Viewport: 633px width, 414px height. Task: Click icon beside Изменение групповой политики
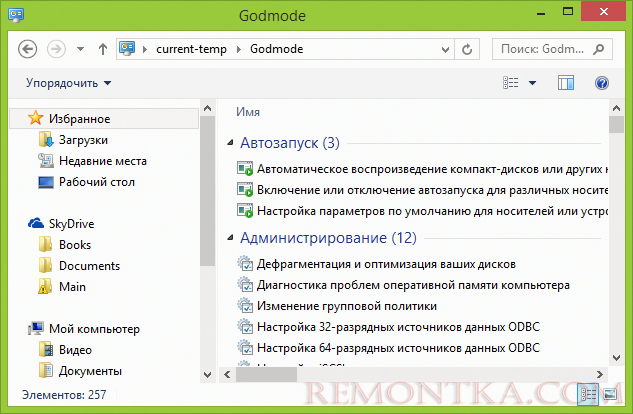point(245,305)
